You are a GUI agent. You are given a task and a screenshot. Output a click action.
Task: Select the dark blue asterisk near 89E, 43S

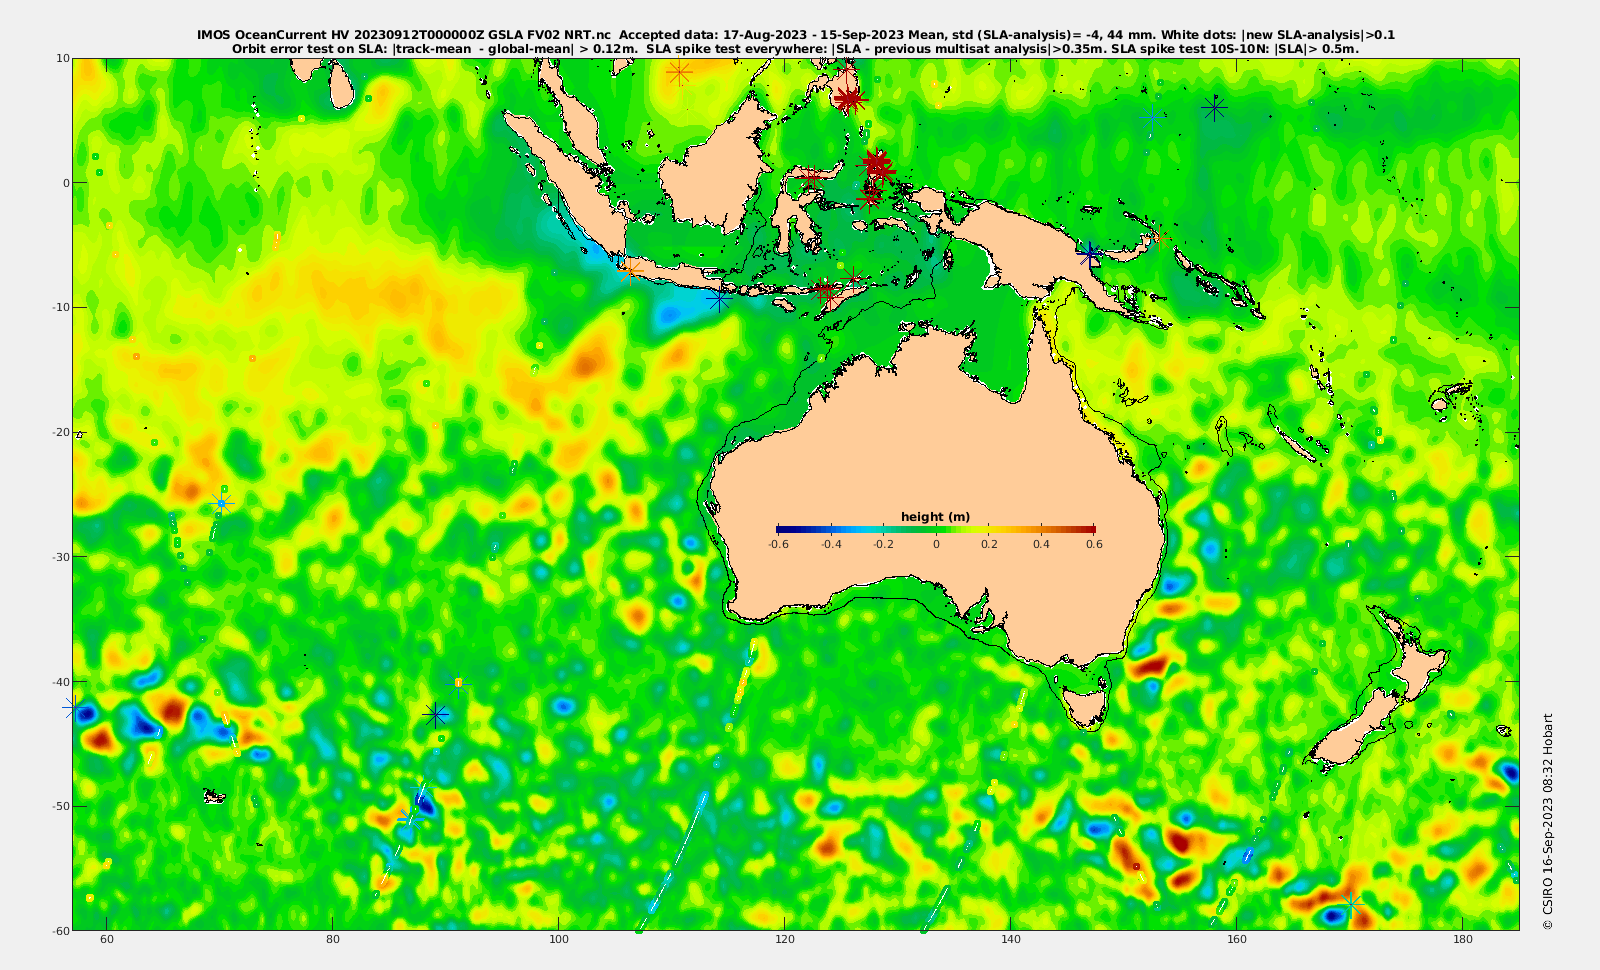pyautogui.click(x=435, y=714)
